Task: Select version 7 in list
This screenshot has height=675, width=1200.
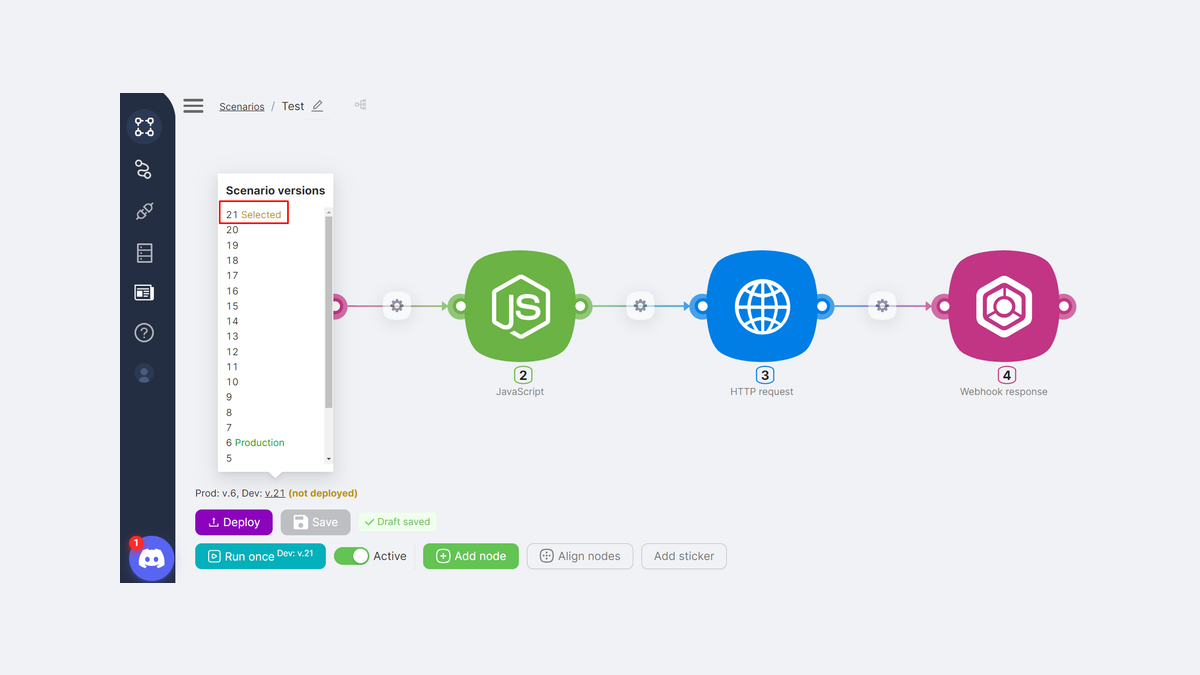Action: [x=229, y=428]
